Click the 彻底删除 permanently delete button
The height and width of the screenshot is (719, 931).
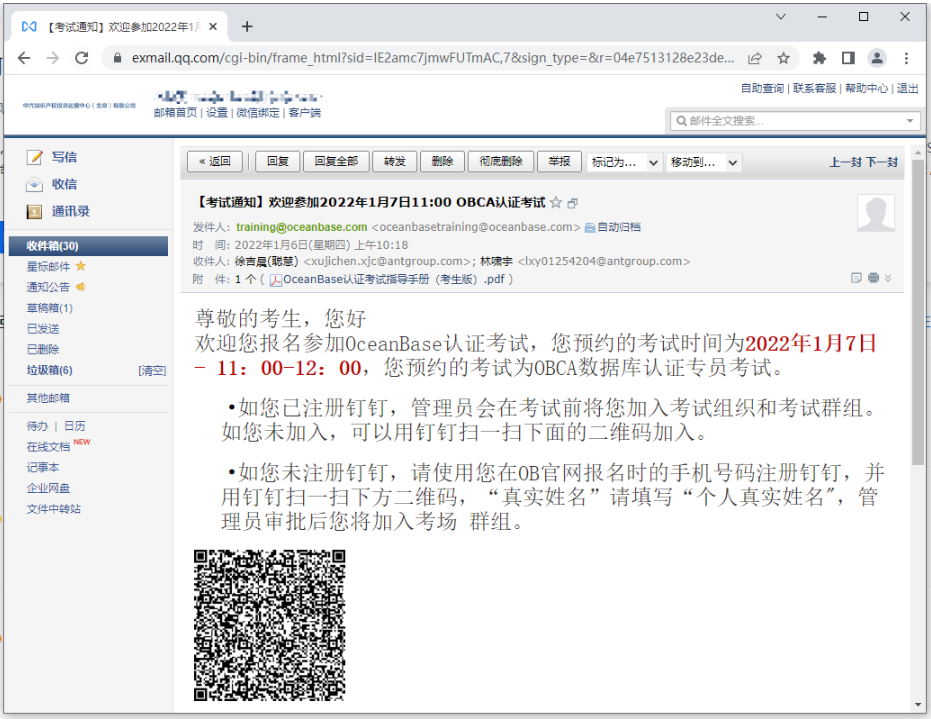click(501, 161)
